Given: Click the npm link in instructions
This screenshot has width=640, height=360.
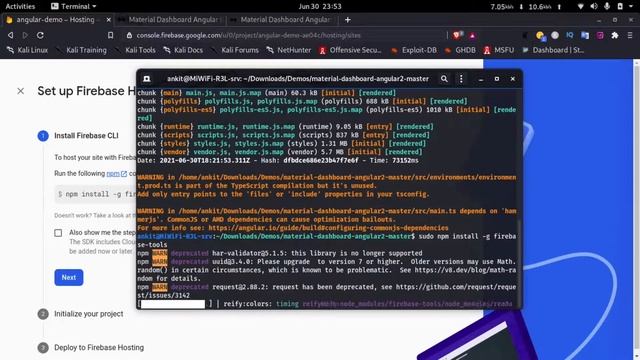Looking at the screenshot, I should [117, 174].
